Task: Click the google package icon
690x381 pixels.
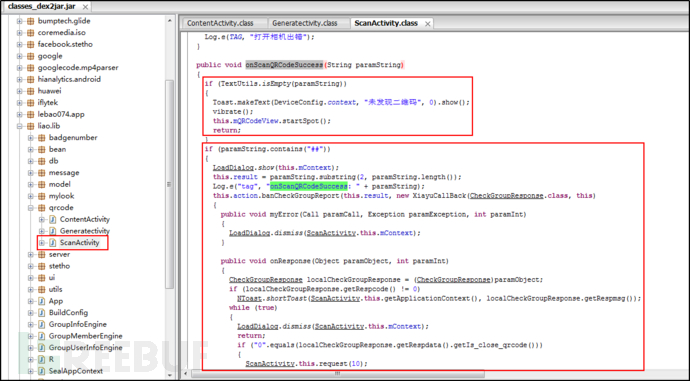Action: [x=30, y=56]
